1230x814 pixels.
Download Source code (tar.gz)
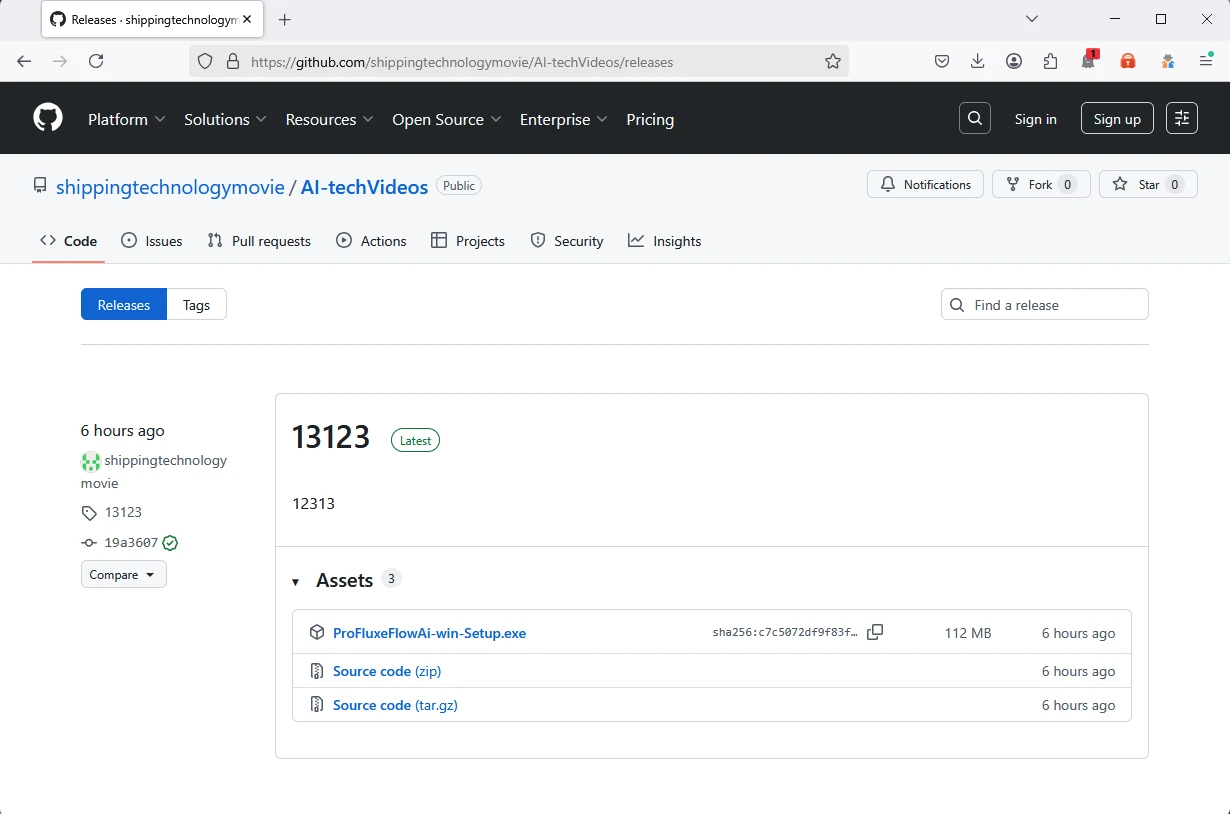(x=395, y=705)
